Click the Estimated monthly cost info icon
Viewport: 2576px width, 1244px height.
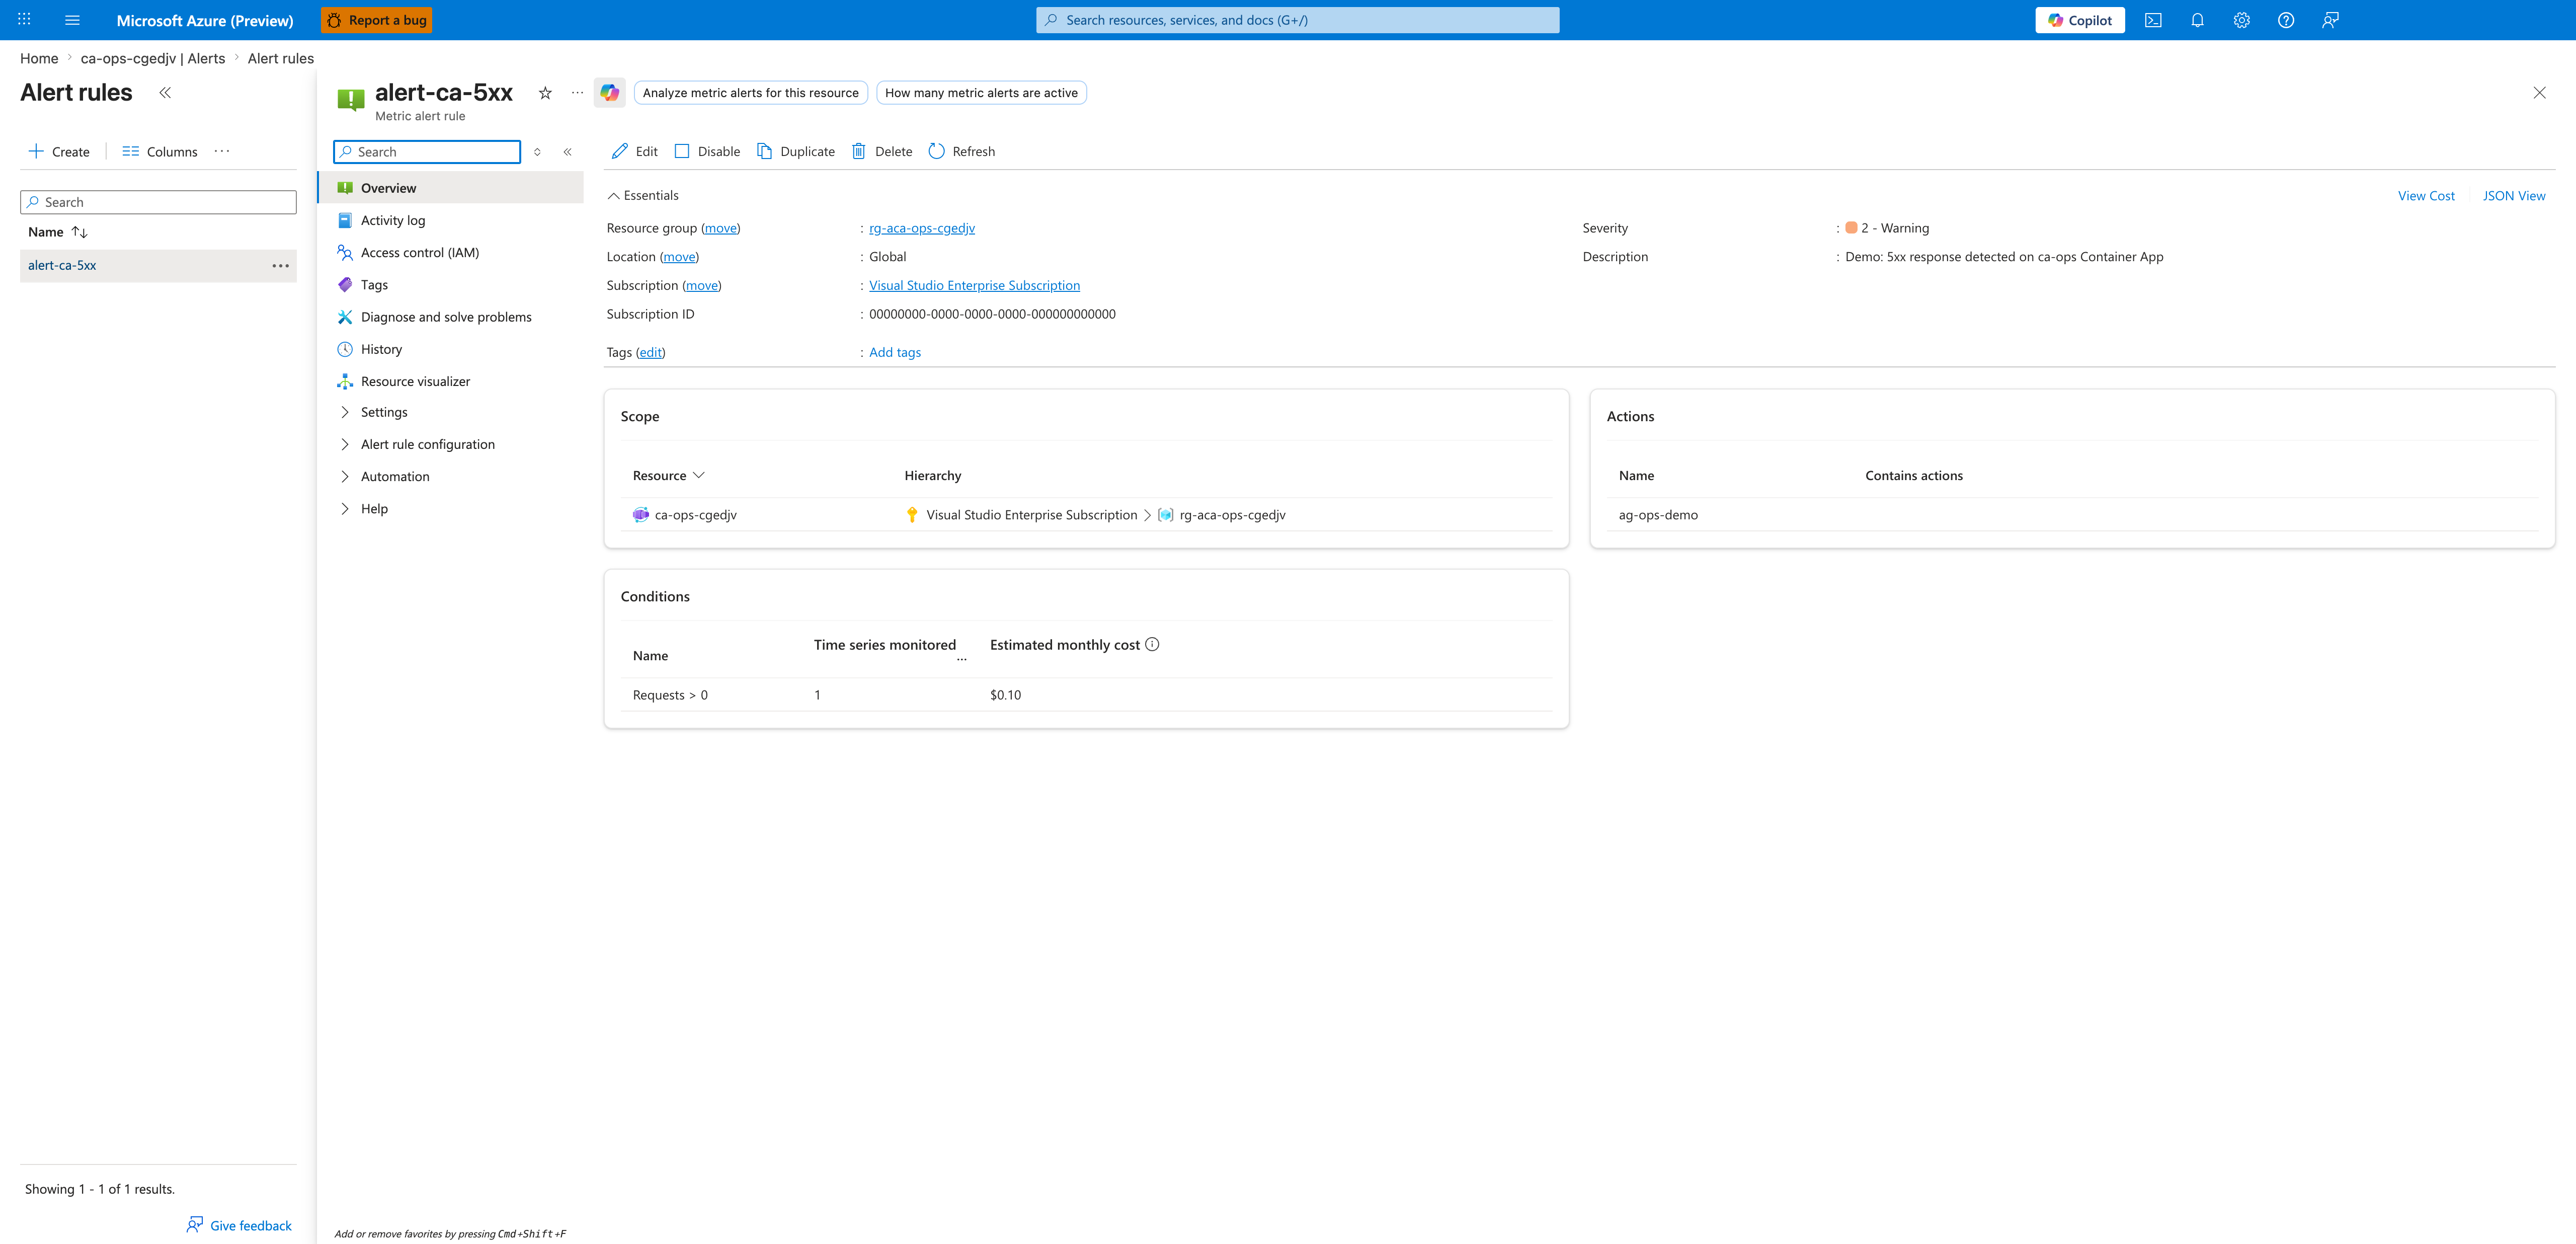[x=1152, y=644]
